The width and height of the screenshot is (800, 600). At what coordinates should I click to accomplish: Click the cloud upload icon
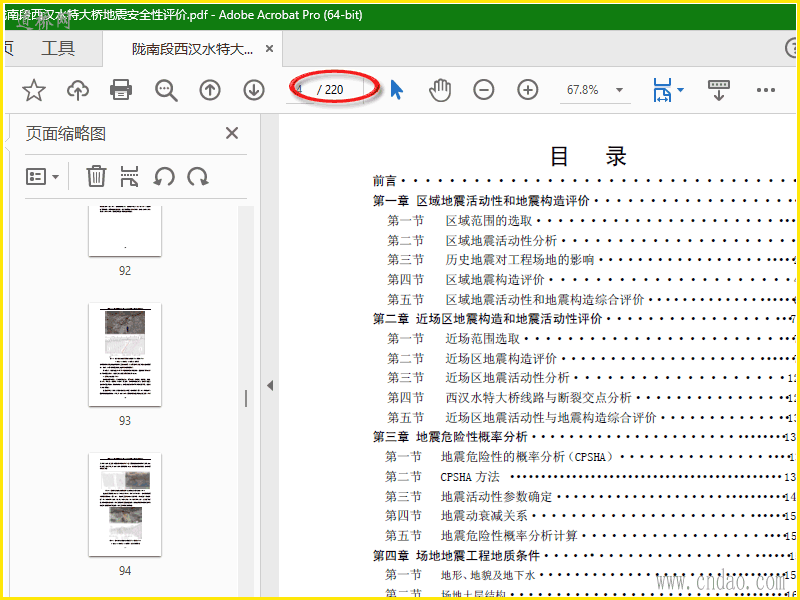(78, 90)
